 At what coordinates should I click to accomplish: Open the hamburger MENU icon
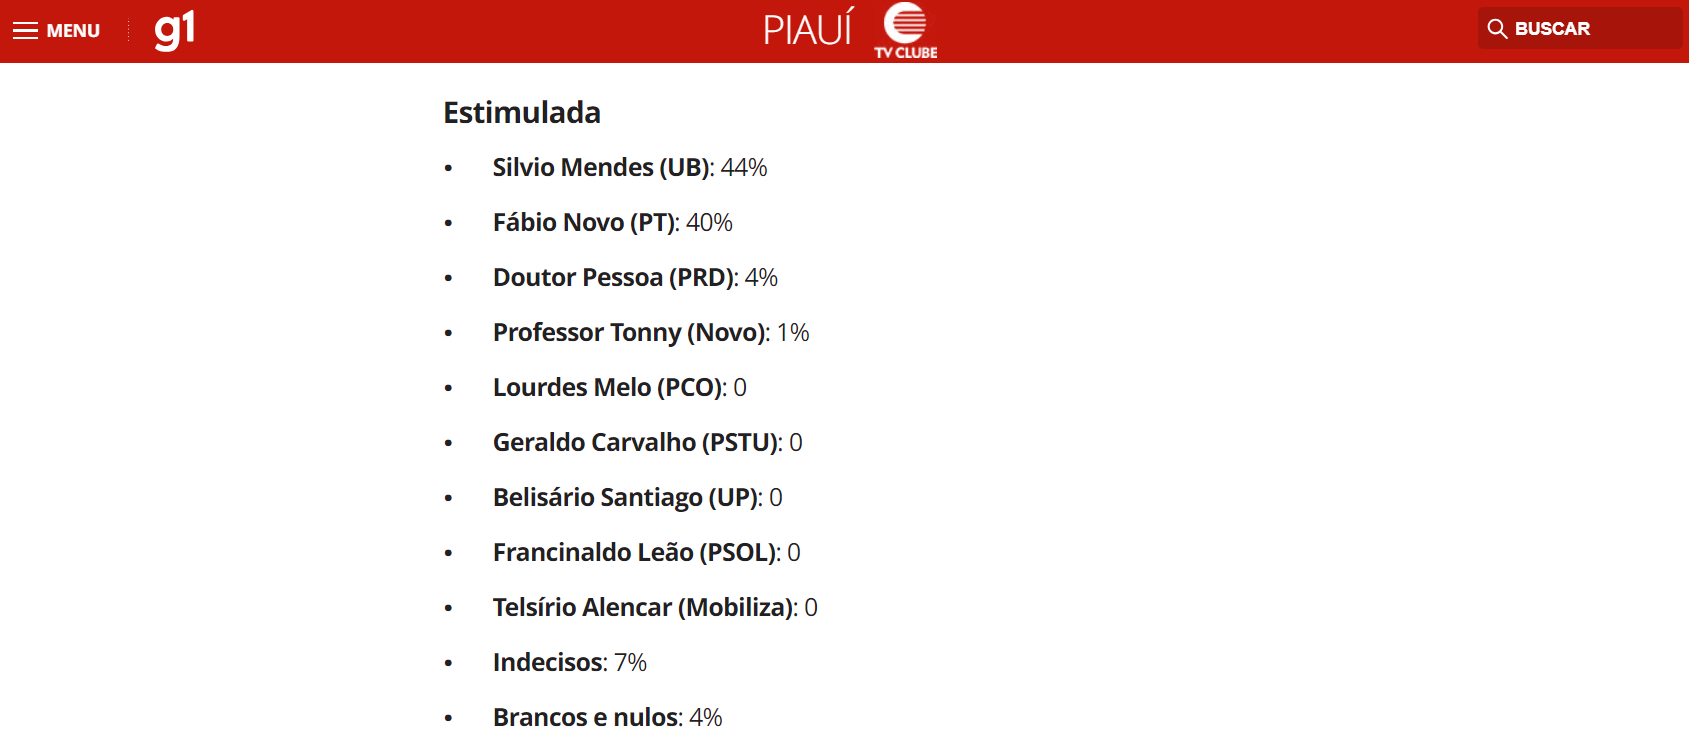coord(25,31)
